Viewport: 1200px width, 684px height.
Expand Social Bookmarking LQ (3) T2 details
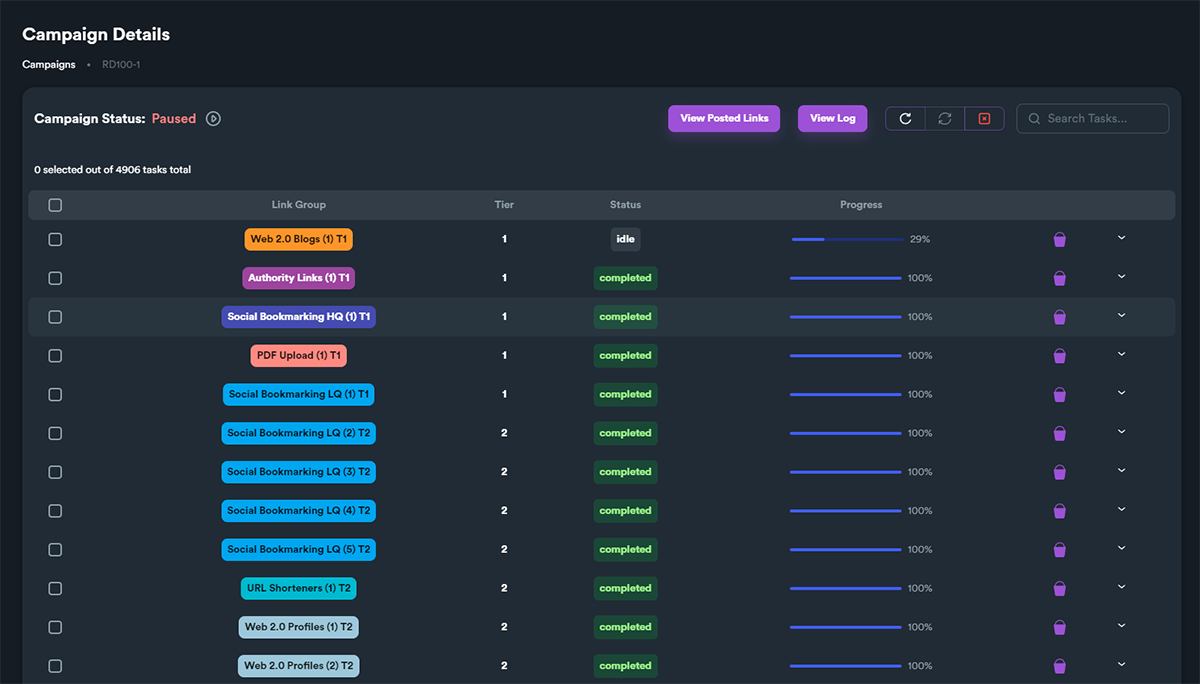pos(1121,471)
